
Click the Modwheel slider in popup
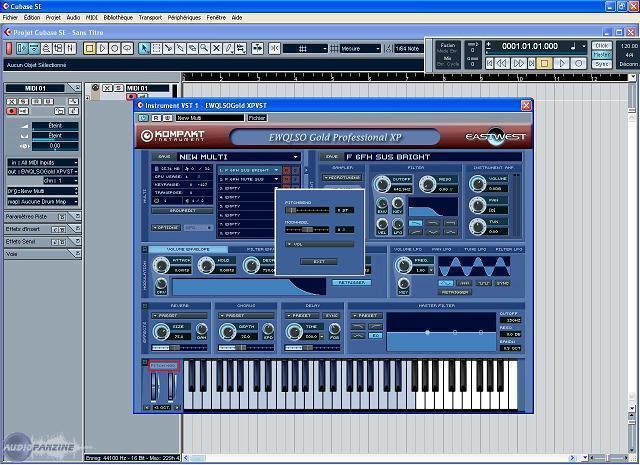[x=307, y=229]
